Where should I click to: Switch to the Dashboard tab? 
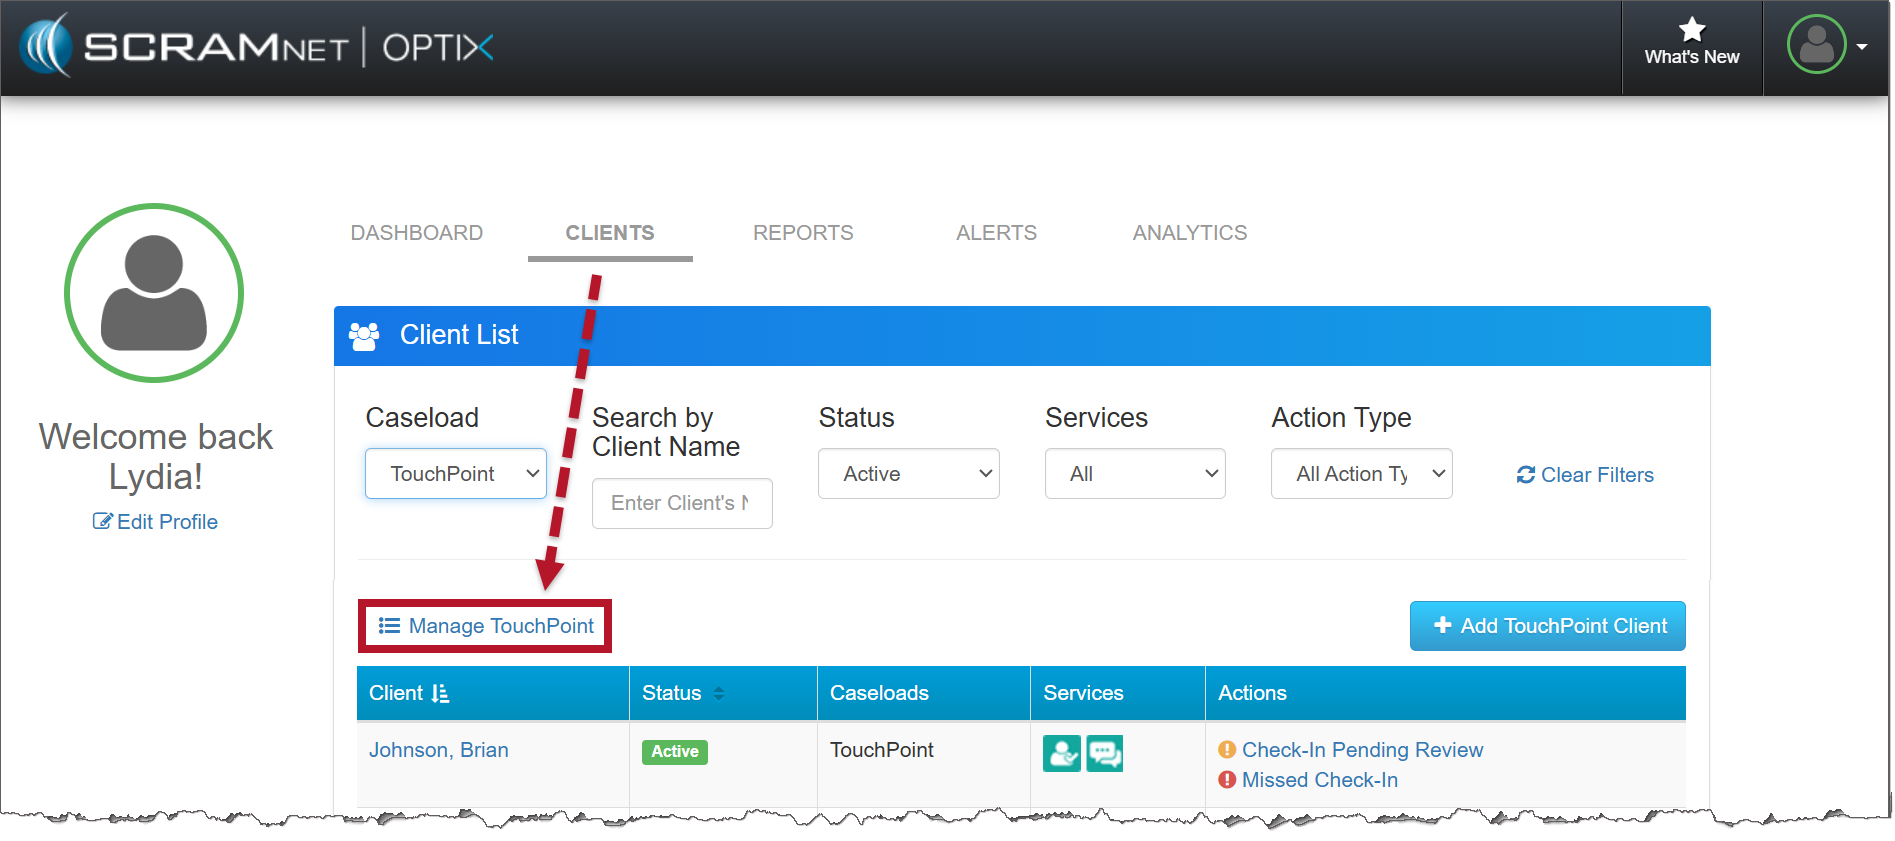tap(416, 233)
